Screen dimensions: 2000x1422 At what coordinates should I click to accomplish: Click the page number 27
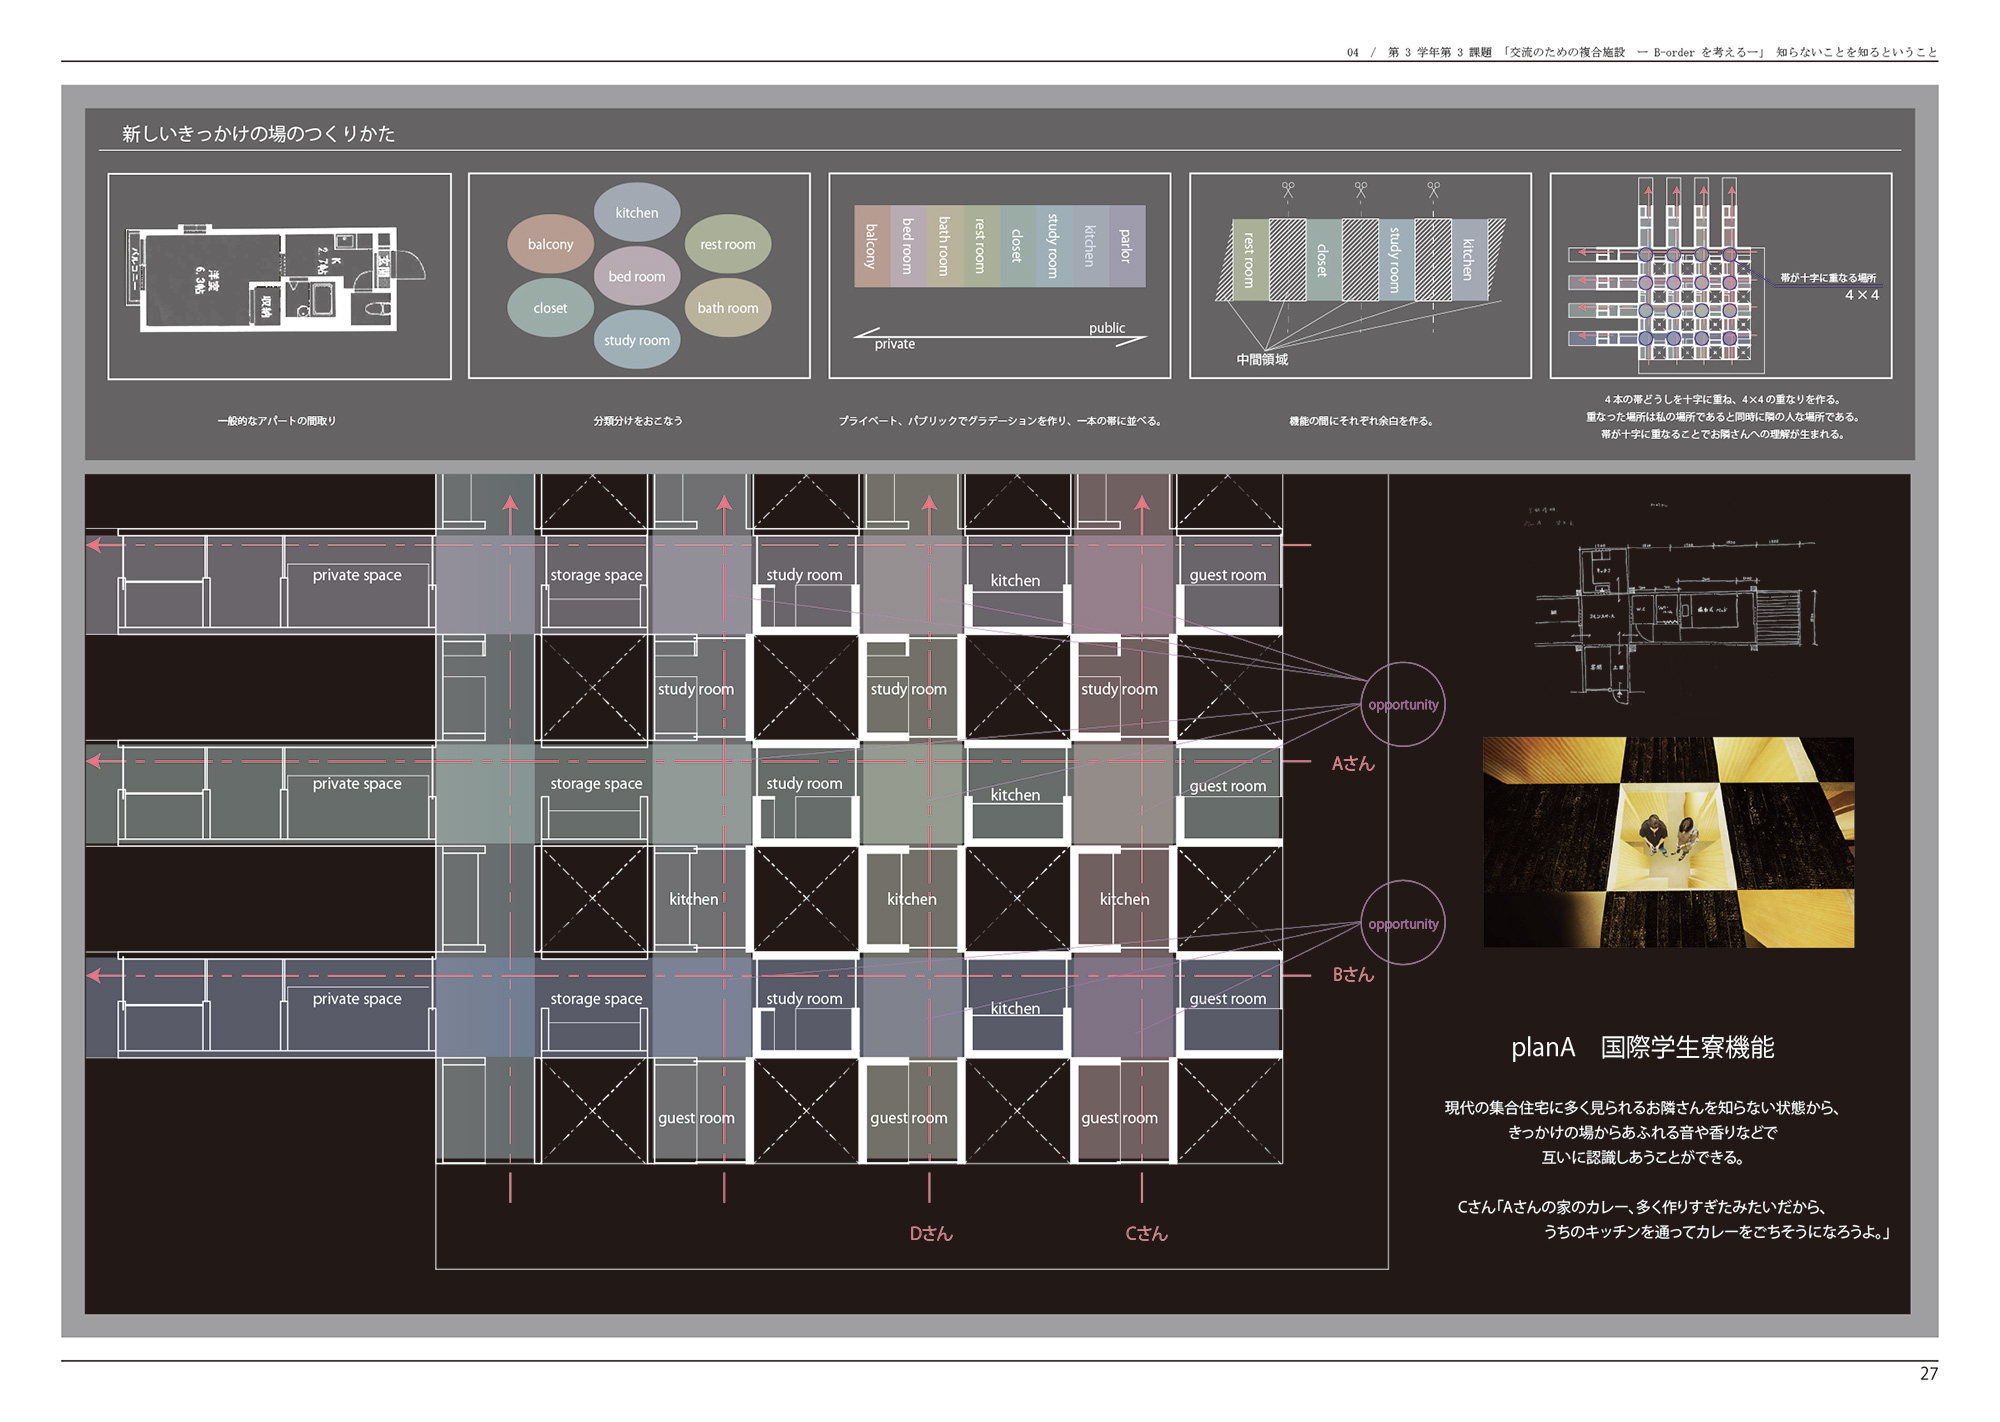pos(1928,1374)
